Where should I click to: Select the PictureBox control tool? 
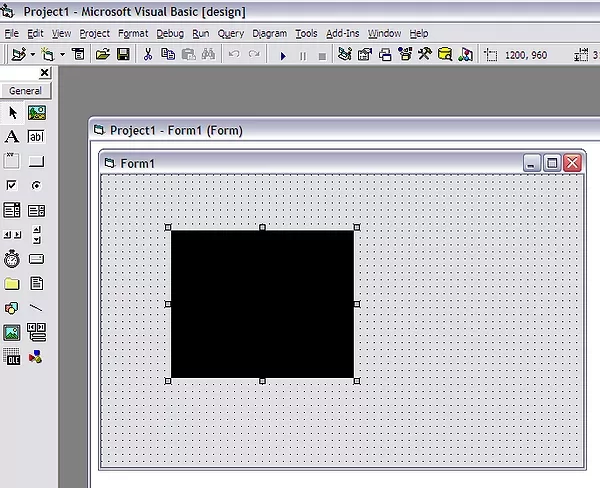[x=36, y=113]
